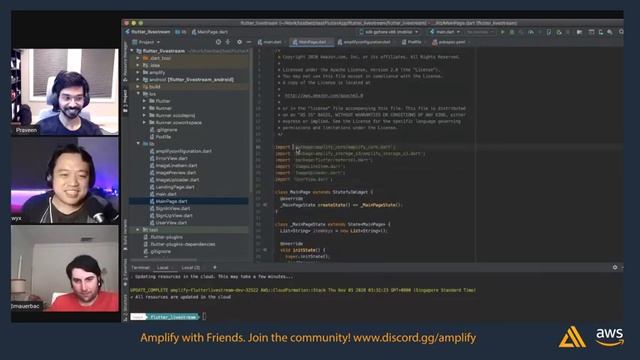Select SignInView.dart in project tree
Image resolution: width=640 pixels, height=360 pixels.
(x=173, y=209)
